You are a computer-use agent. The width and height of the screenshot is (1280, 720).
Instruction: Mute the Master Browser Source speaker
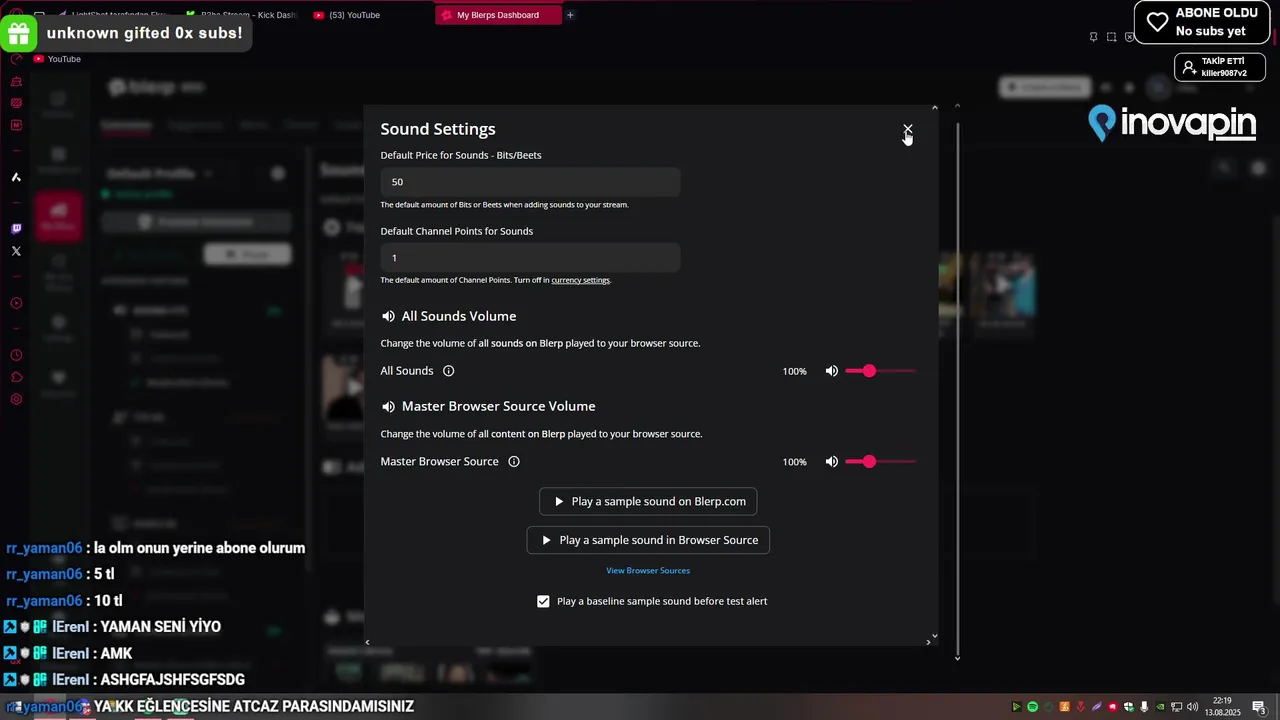[x=831, y=462]
